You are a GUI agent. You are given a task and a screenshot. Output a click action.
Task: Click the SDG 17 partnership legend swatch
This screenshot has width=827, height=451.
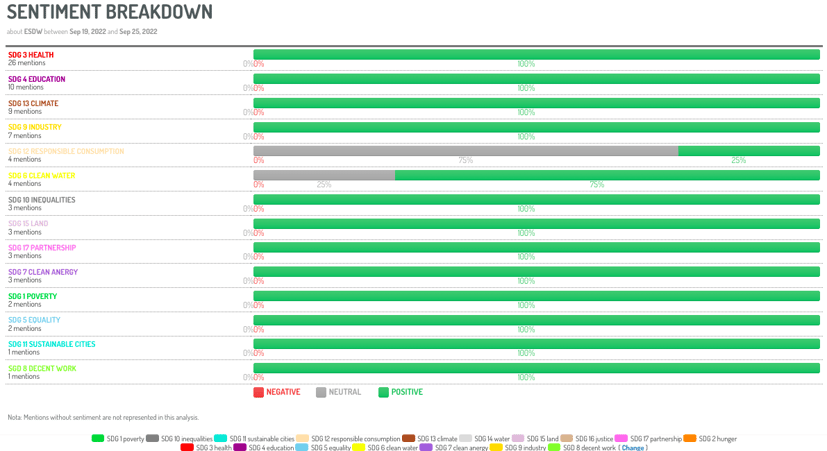621,438
